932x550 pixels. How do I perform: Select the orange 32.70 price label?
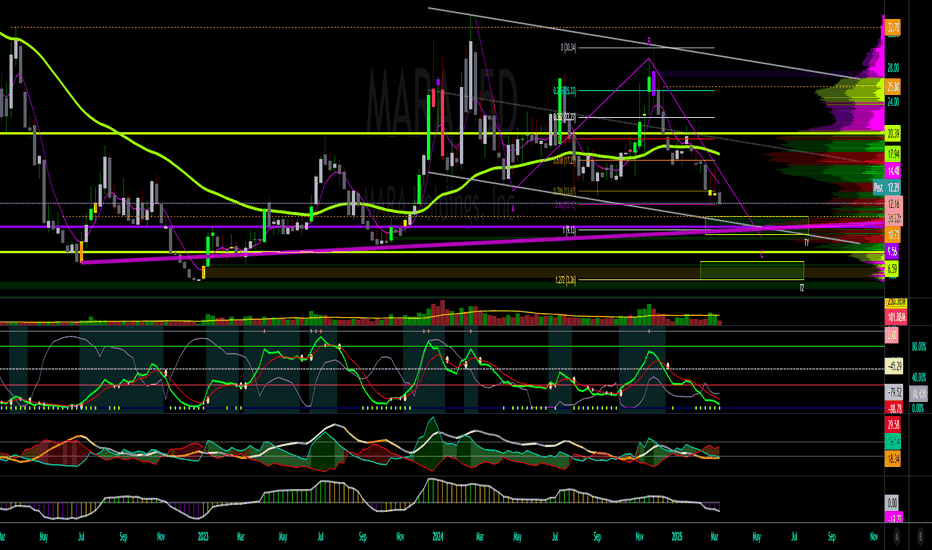tap(893, 27)
